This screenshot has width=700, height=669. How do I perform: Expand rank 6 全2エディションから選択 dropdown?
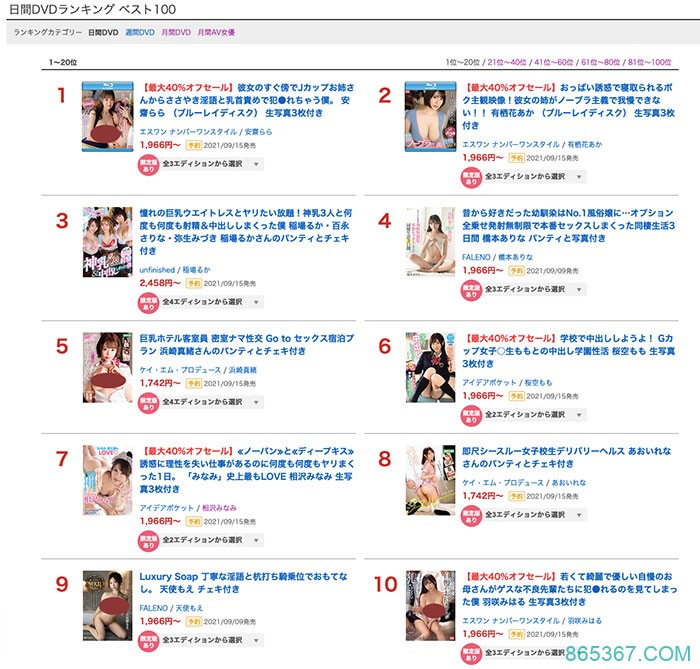534,415
